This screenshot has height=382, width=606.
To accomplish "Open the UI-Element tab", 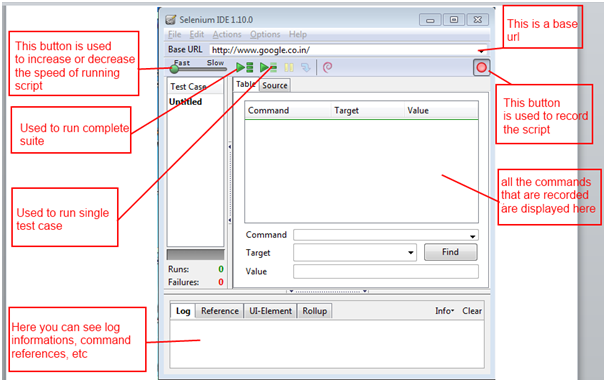I will (x=270, y=311).
